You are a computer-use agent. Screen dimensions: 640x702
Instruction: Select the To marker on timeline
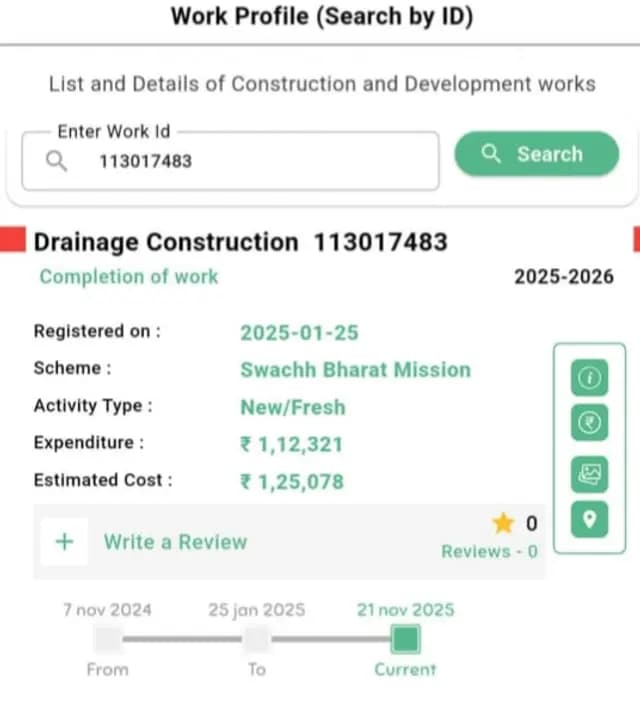point(257,639)
